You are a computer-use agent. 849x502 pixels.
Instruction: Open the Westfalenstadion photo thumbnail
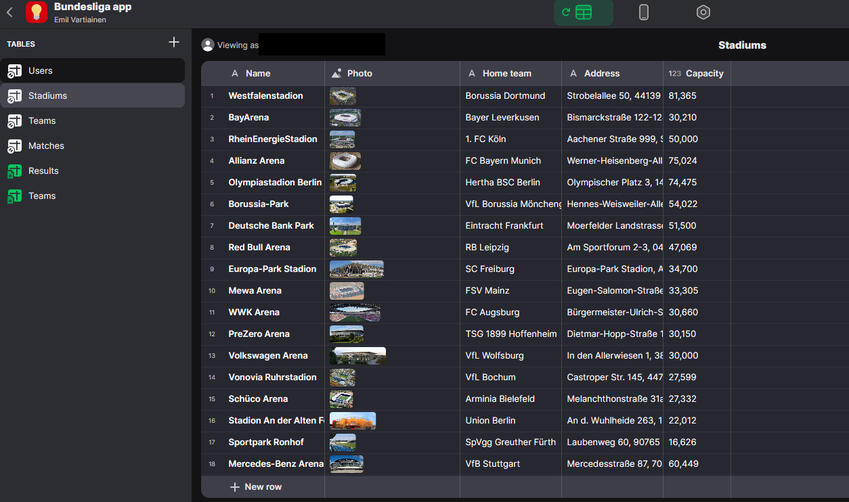click(343, 96)
